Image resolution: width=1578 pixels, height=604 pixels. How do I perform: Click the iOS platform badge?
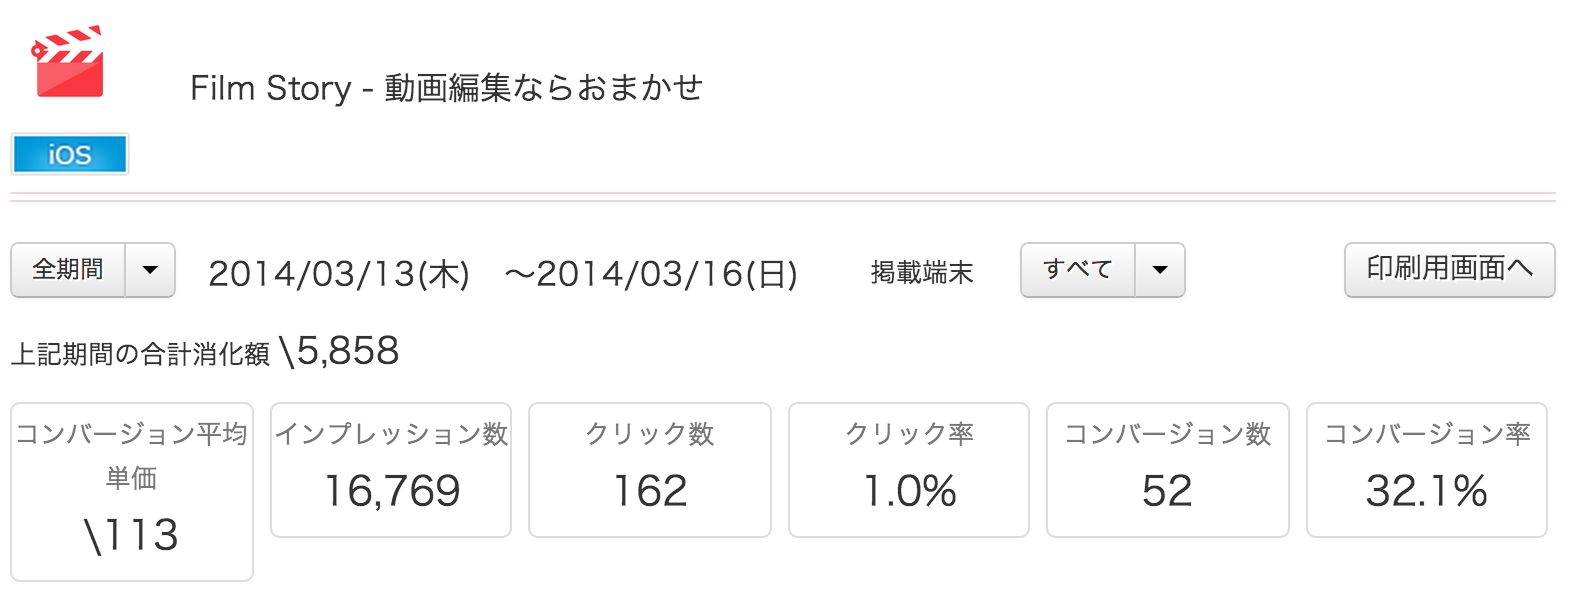pyautogui.click(x=70, y=154)
